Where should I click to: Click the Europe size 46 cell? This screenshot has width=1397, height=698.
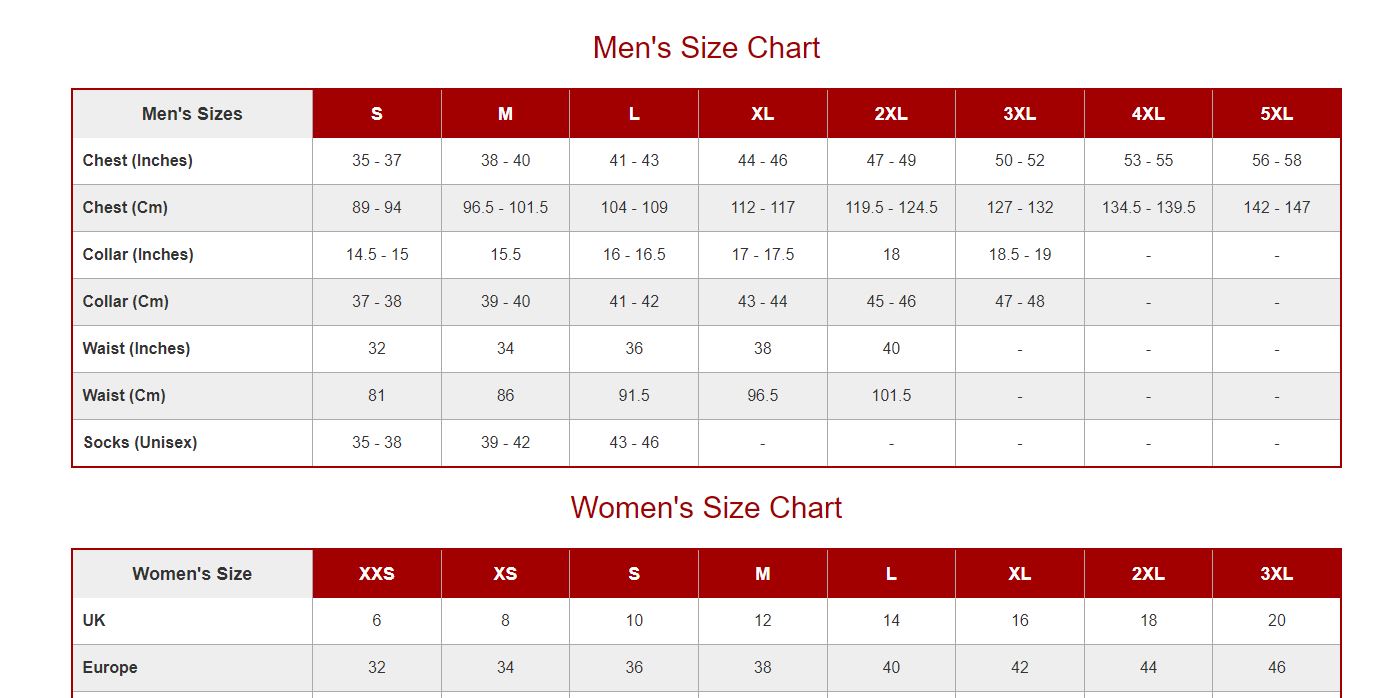[1276, 668]
